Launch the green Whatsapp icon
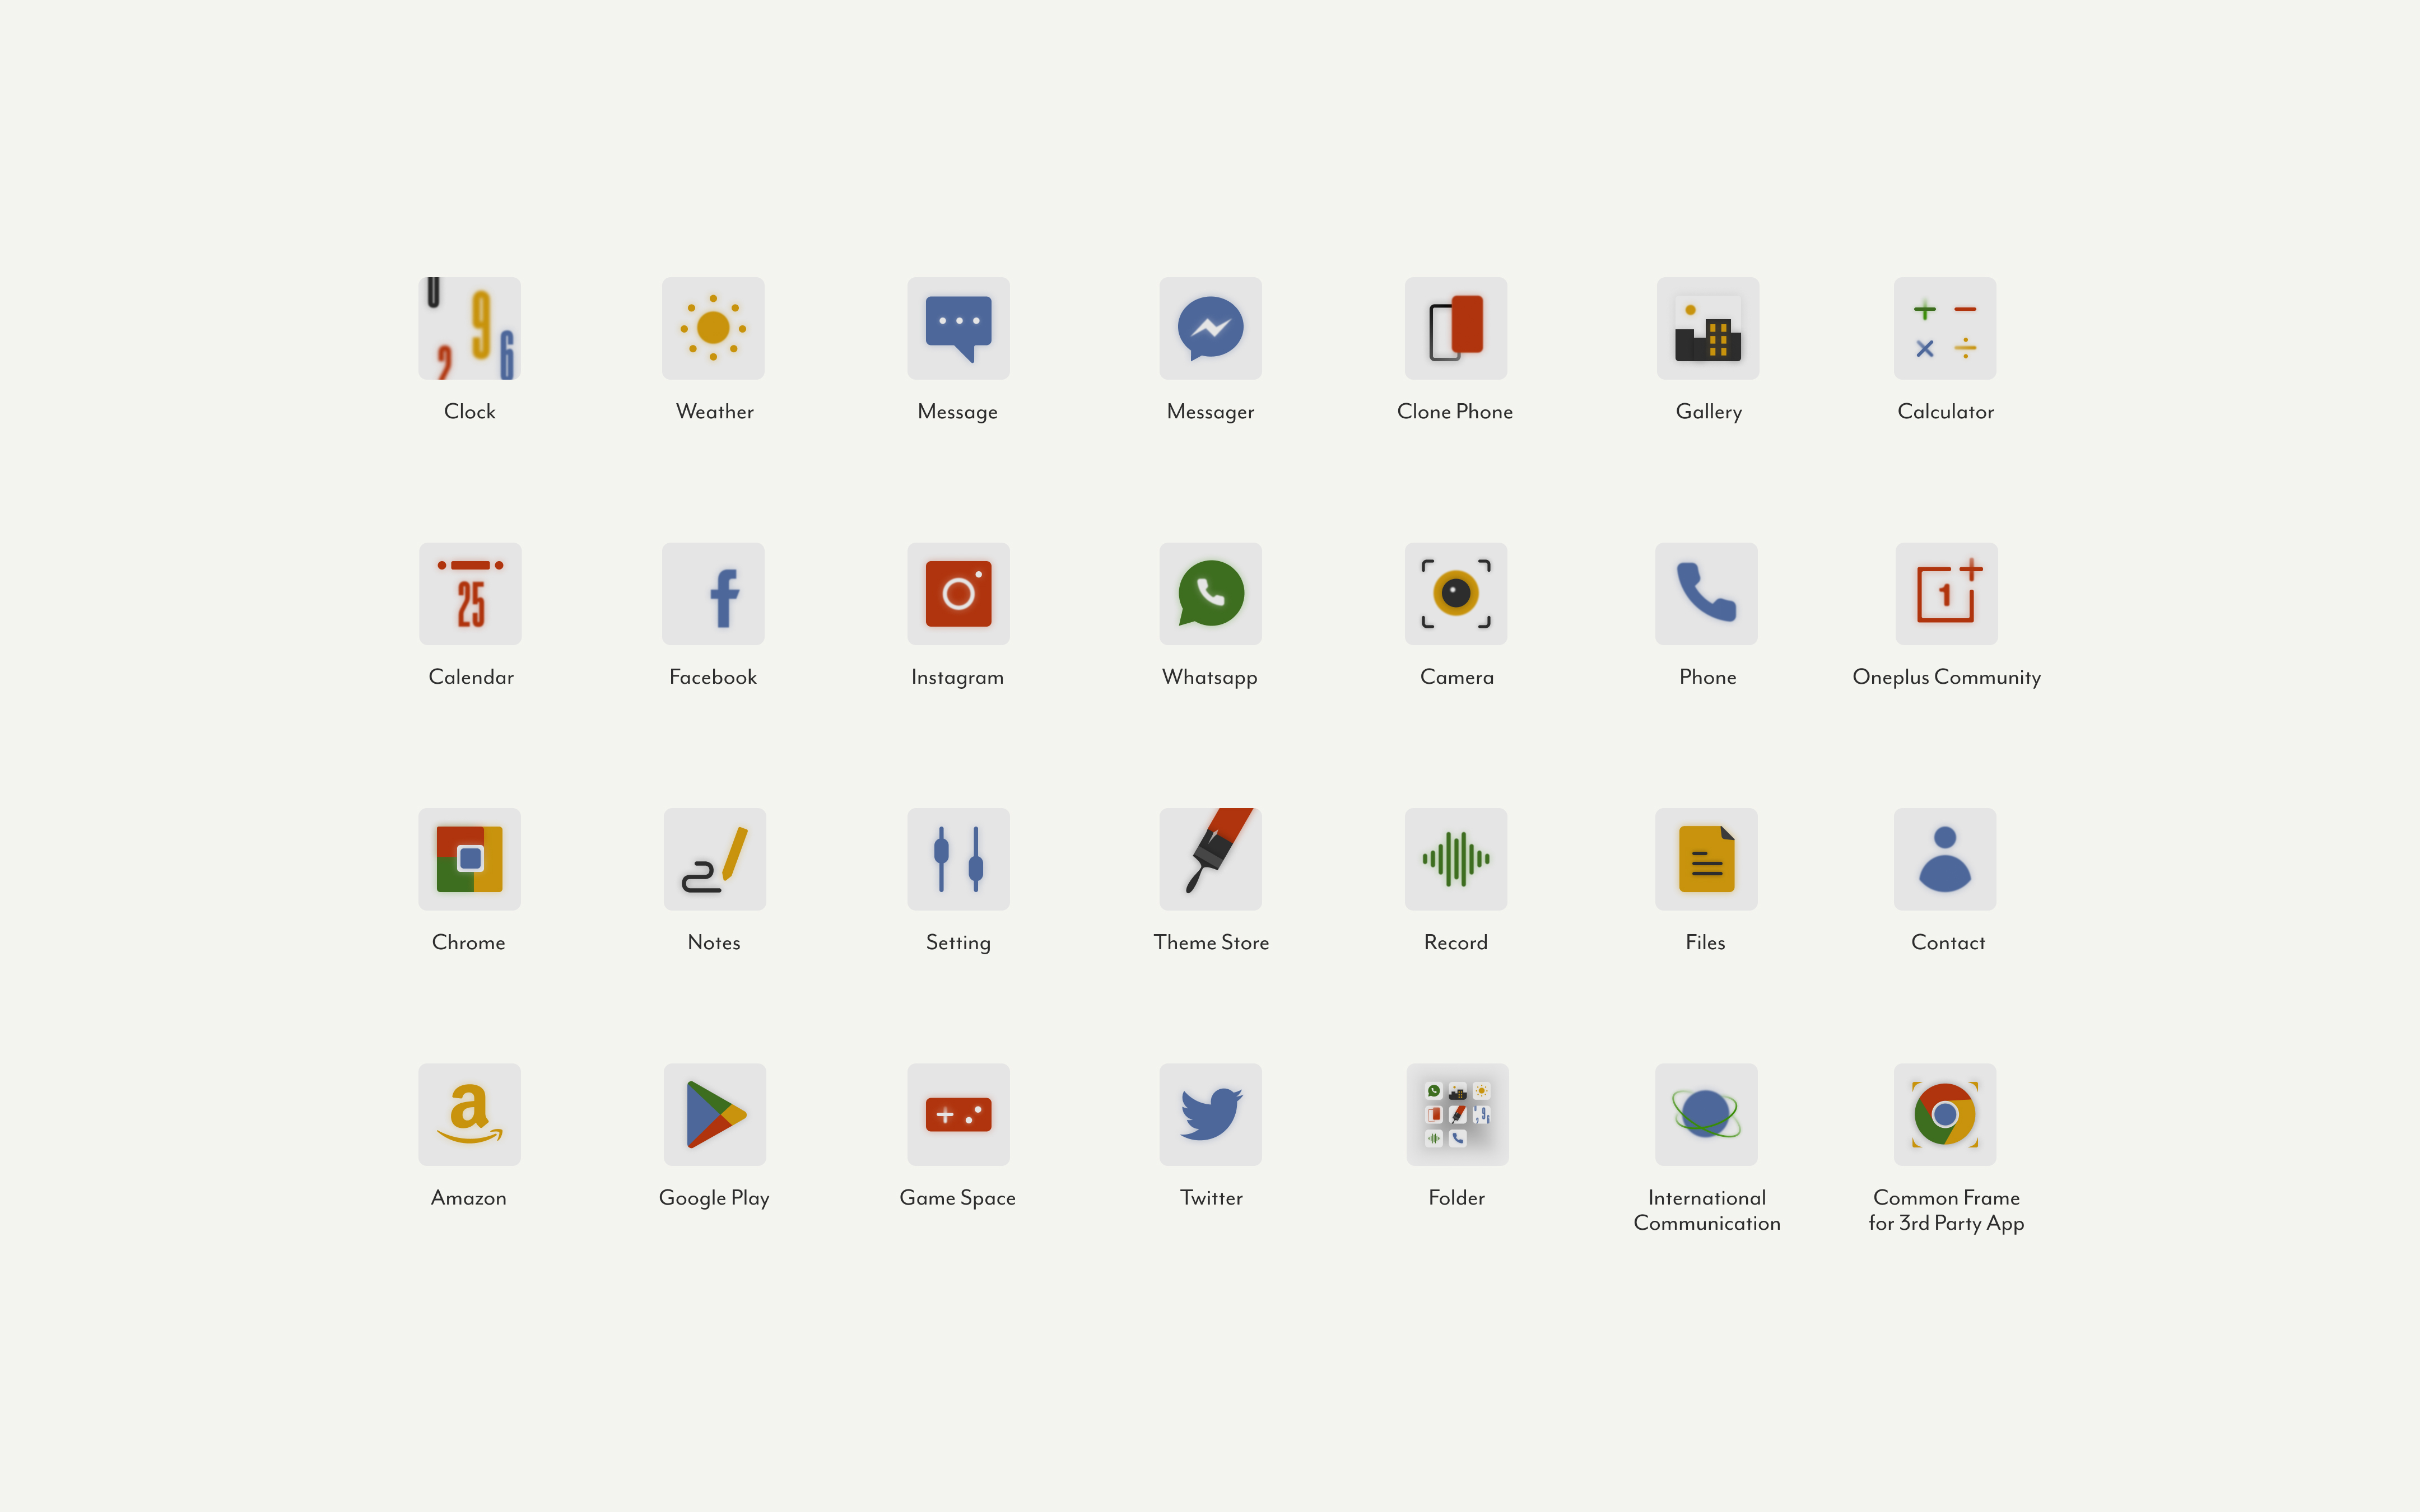 click(x=1210, y=593)
